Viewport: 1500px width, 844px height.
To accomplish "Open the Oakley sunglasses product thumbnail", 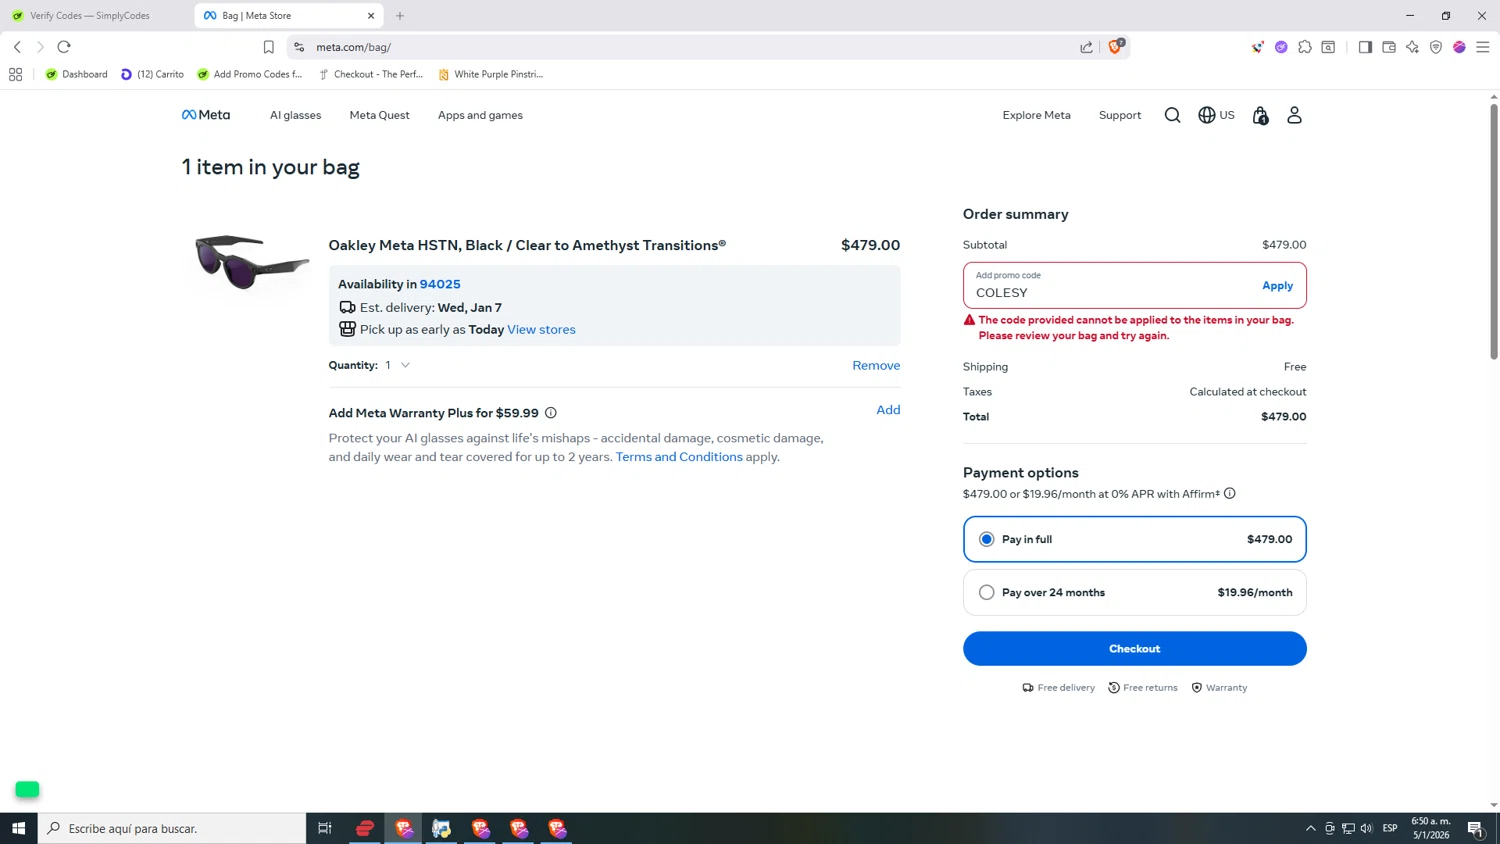I will click(251, 261).
